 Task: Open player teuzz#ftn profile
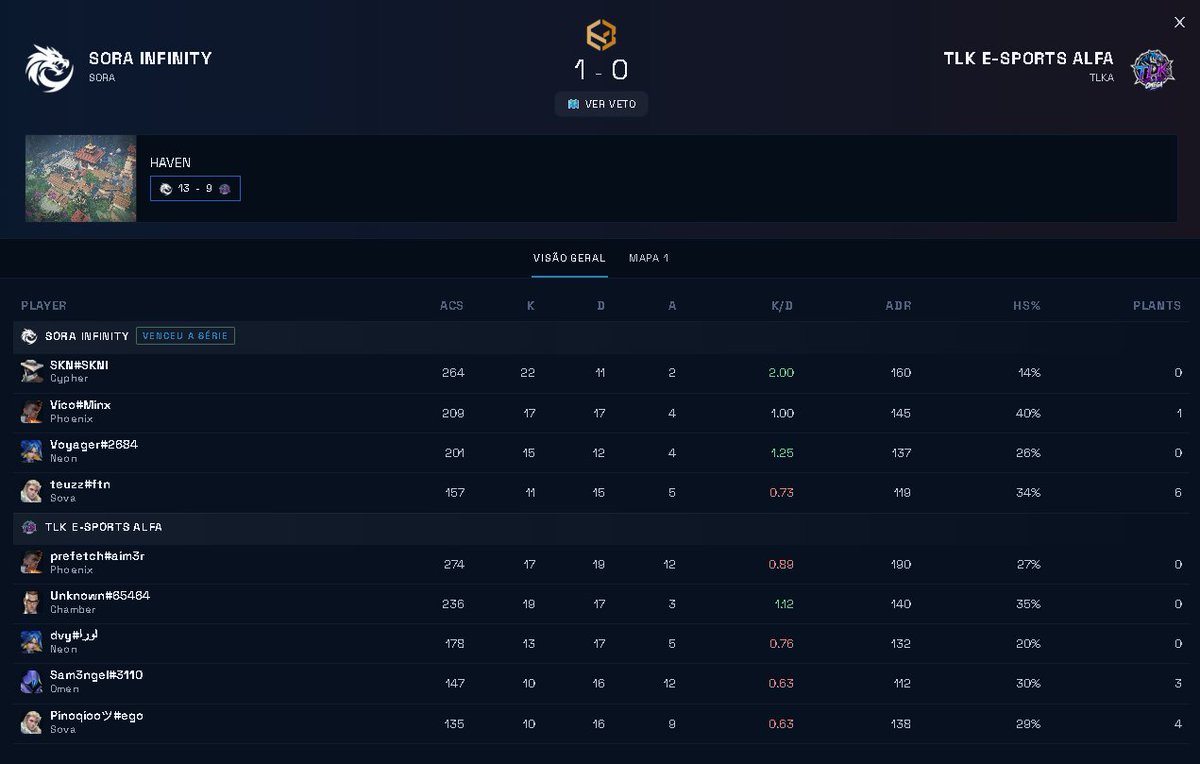pyautogui.click(x=80, y=485)
